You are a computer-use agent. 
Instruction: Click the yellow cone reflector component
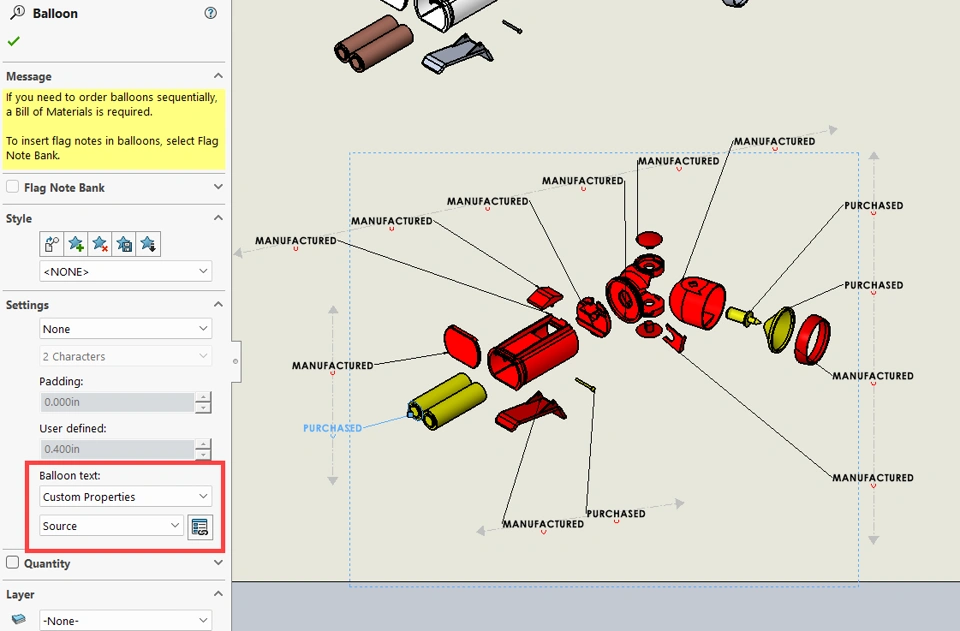pos(779,330)
